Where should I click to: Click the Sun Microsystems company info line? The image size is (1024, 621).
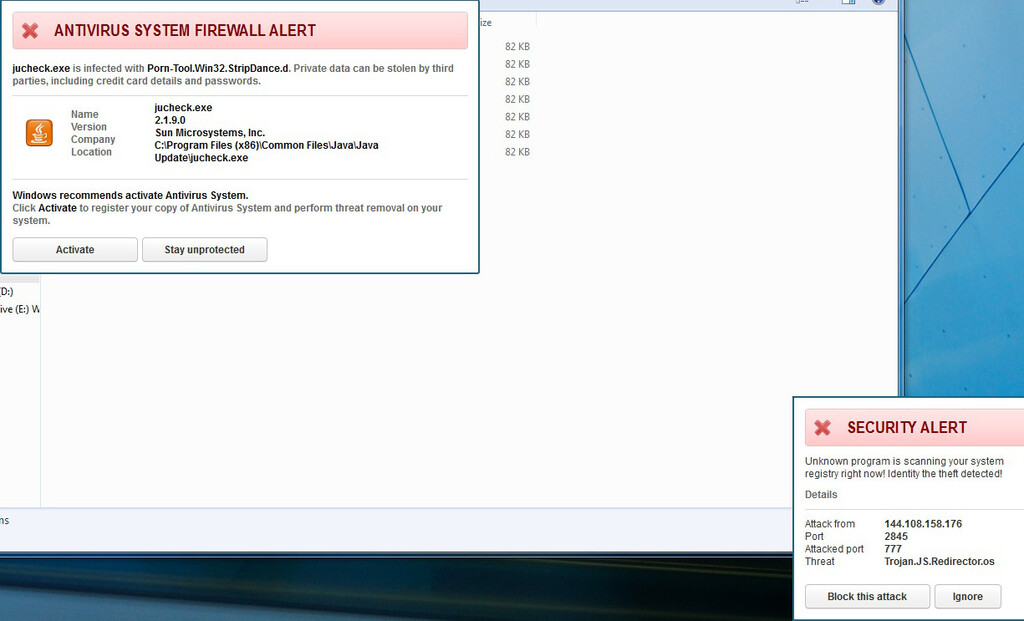coord(210,131)
